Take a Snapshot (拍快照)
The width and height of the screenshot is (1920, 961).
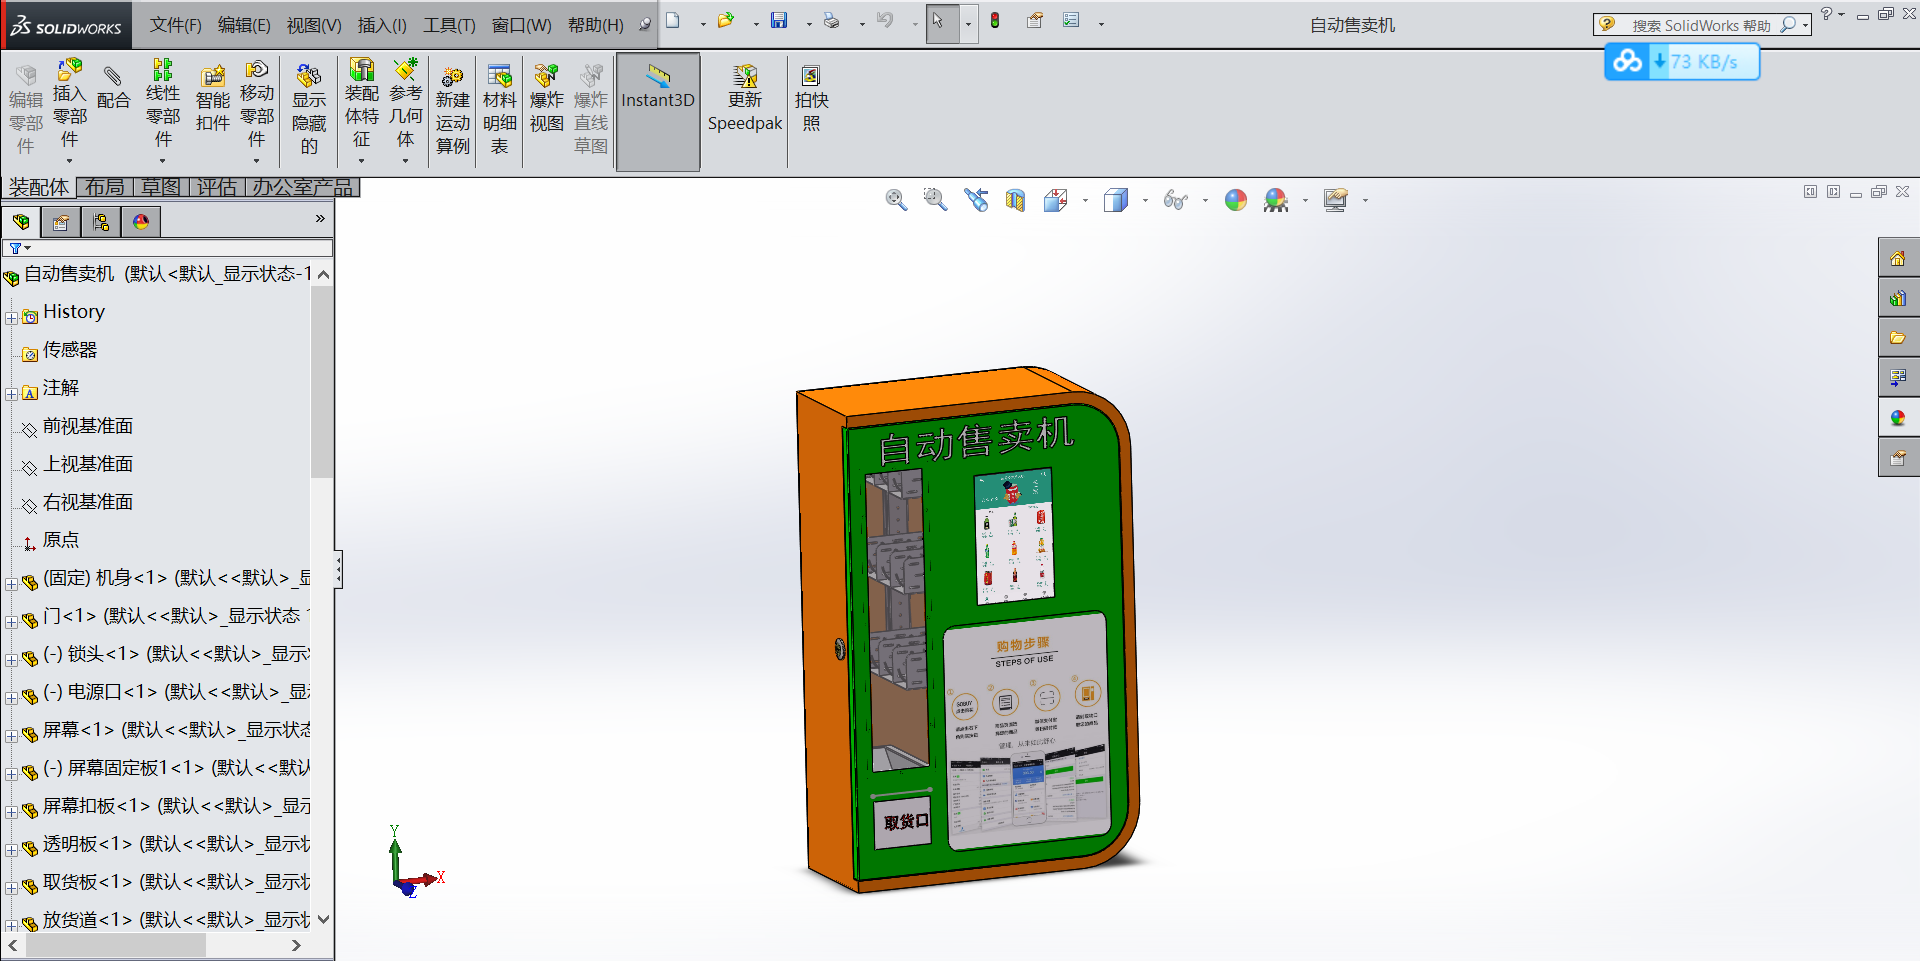pos(811,97)
